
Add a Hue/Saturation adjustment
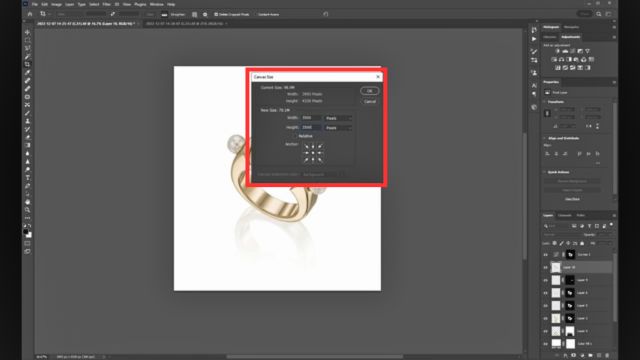point(554,60)
